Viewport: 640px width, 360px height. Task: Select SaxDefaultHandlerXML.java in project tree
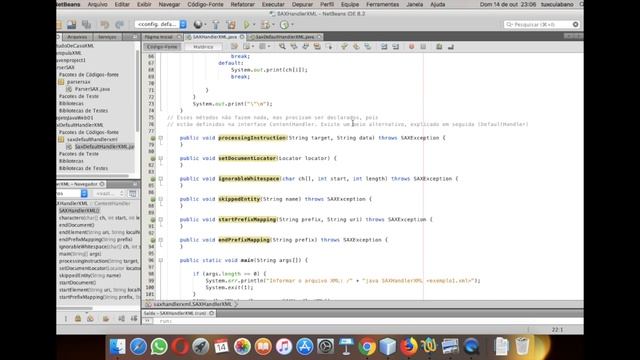coord(104,147)
